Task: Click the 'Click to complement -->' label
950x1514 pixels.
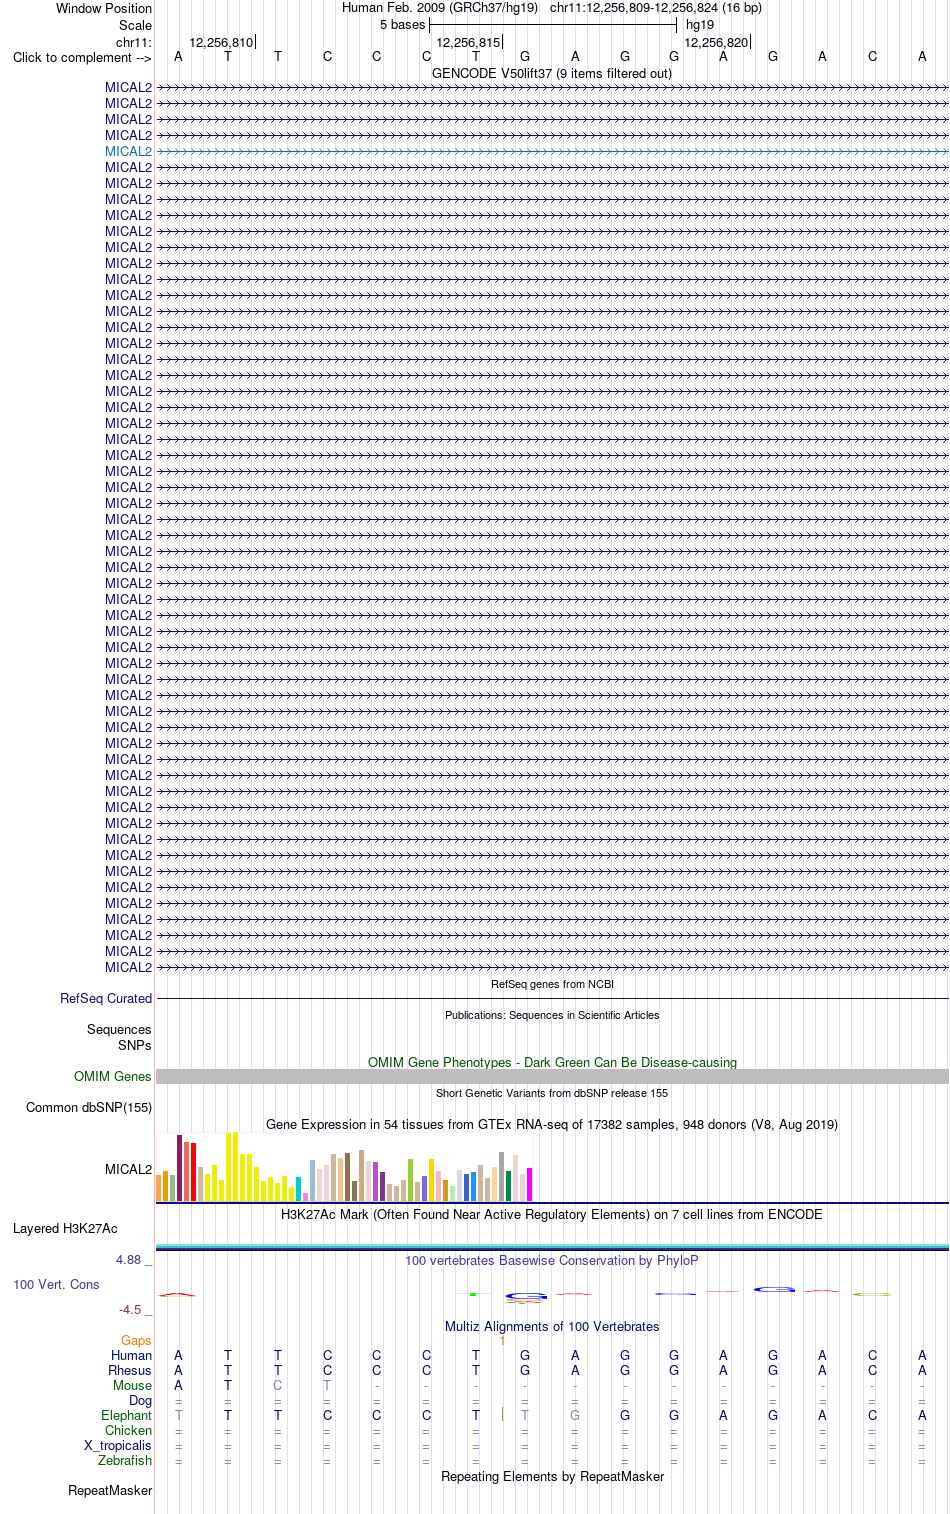Action: 82,57
